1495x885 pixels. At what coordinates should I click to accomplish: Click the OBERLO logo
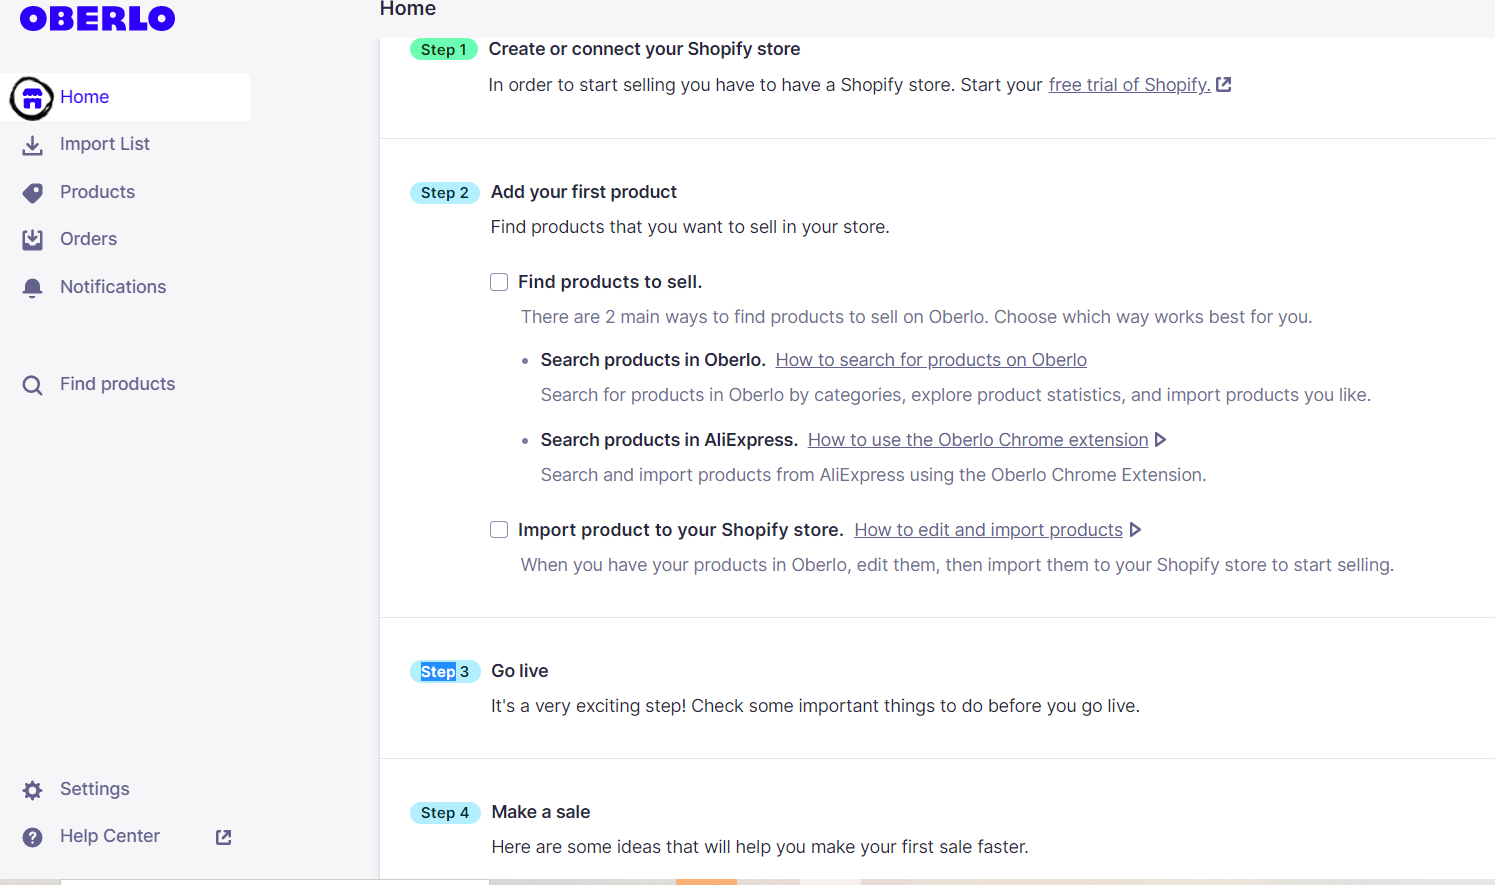pos(97,19)
